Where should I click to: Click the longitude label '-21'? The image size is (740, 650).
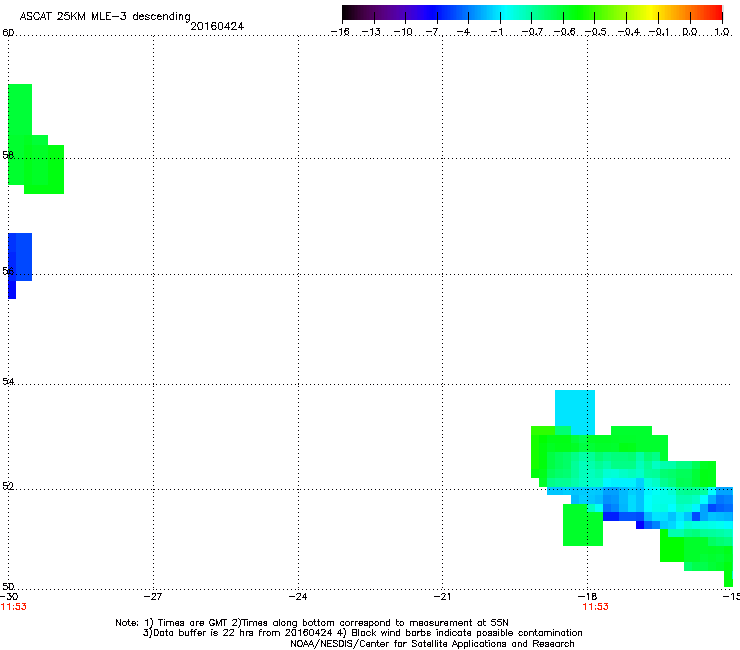tap(442, 597)
